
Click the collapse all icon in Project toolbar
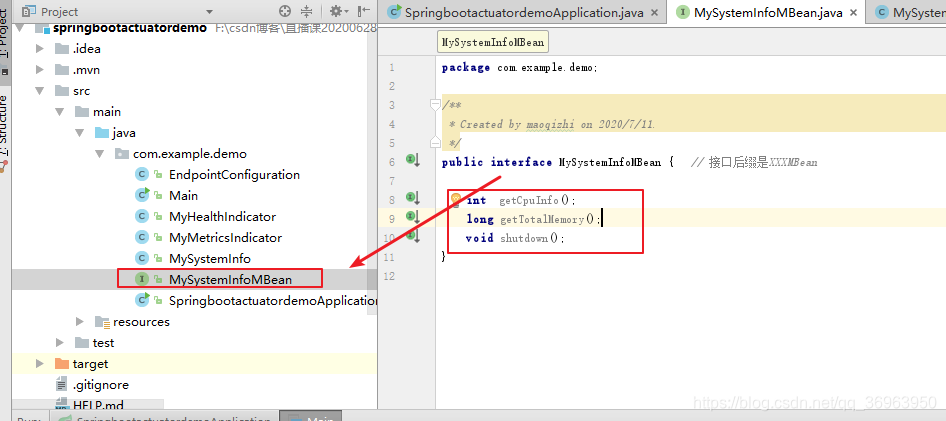click(306, 11)
